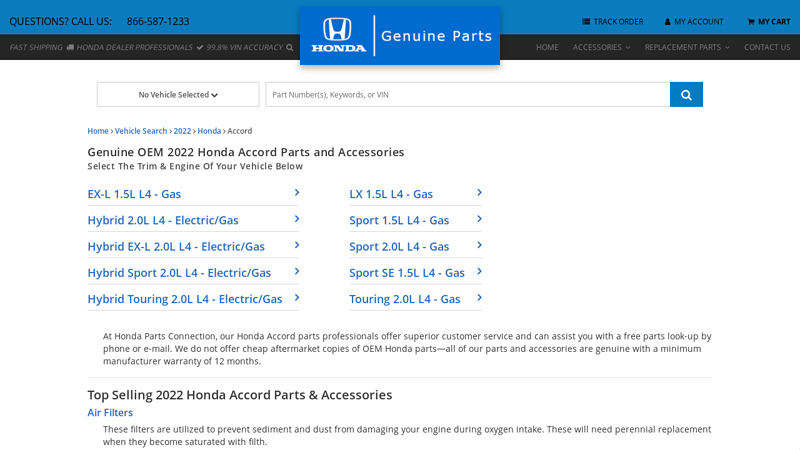Select Hybrid 2.0L L4 - Electric/Gas trim
800x450 pixels.
click(163, 220)
